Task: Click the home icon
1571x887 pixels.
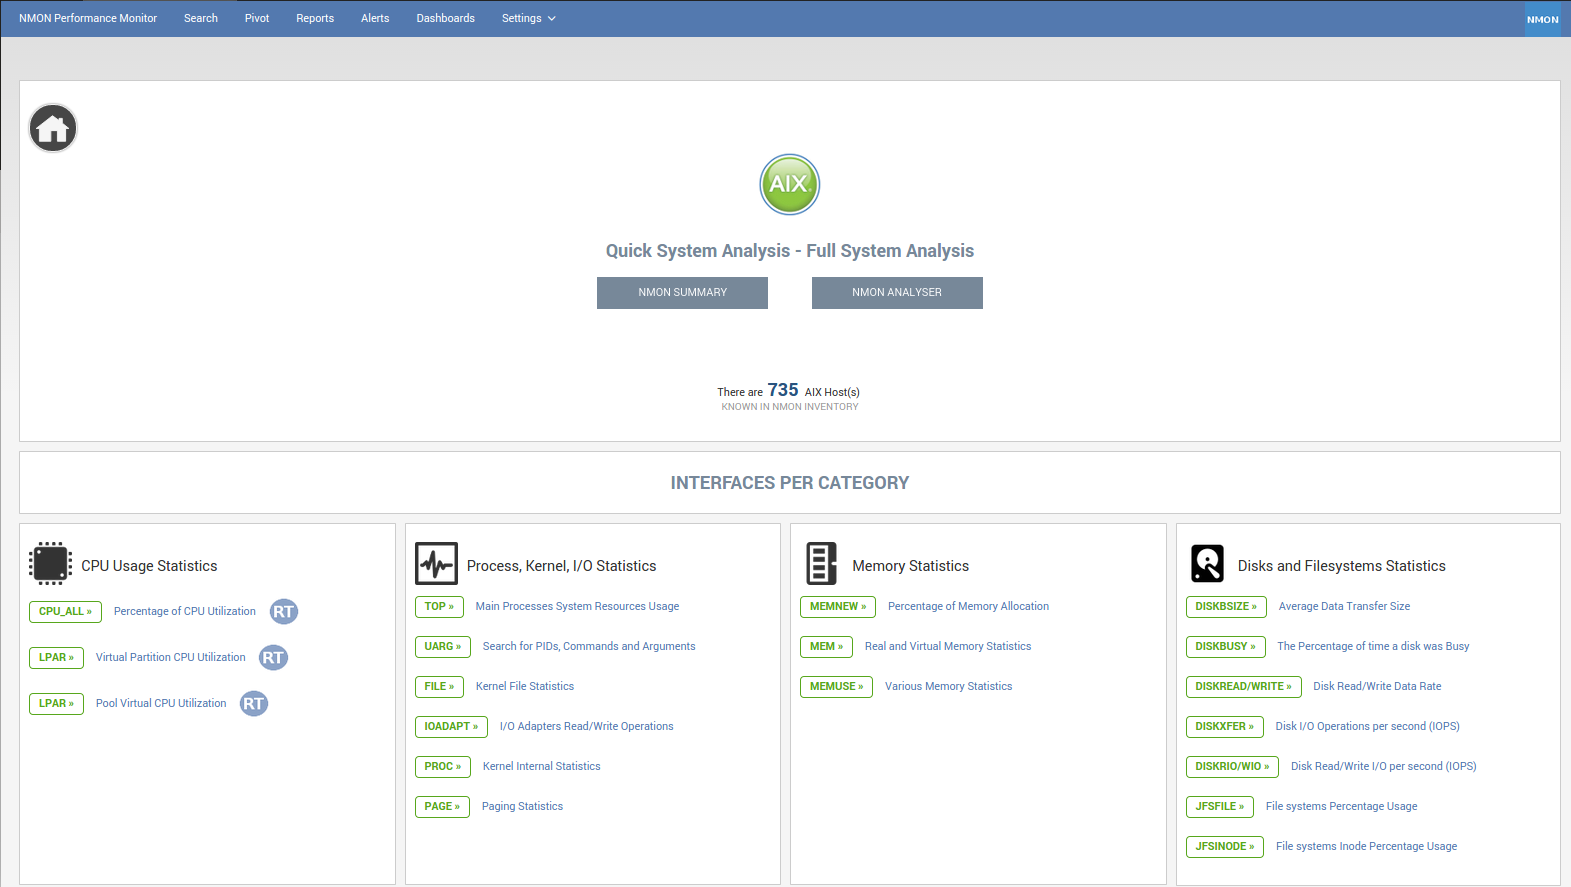Action: (x=53, y=128)
